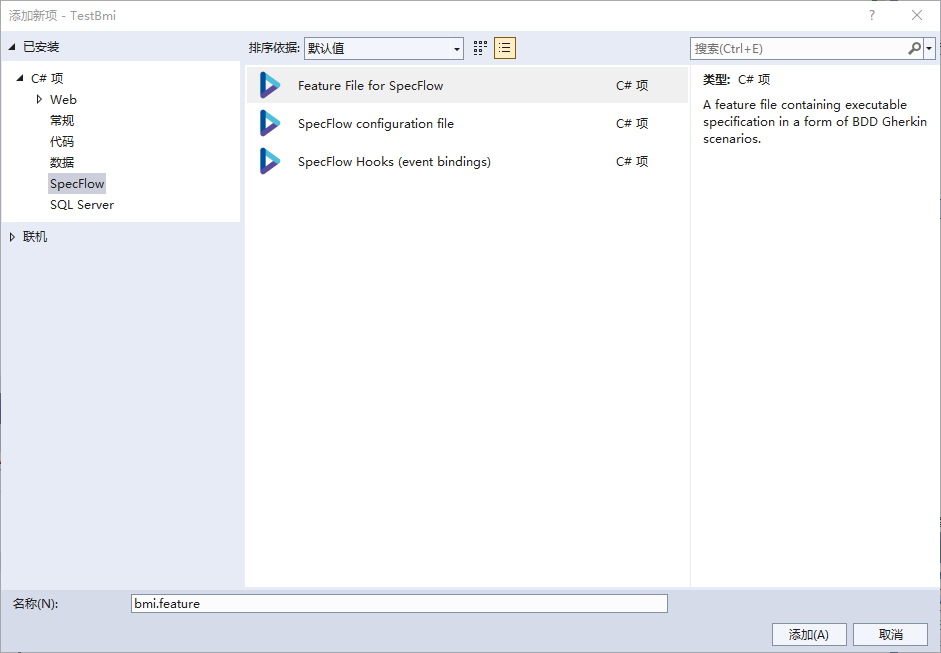
Task: Open the sort by 默认值 dropdown
Action: [383, 48]
